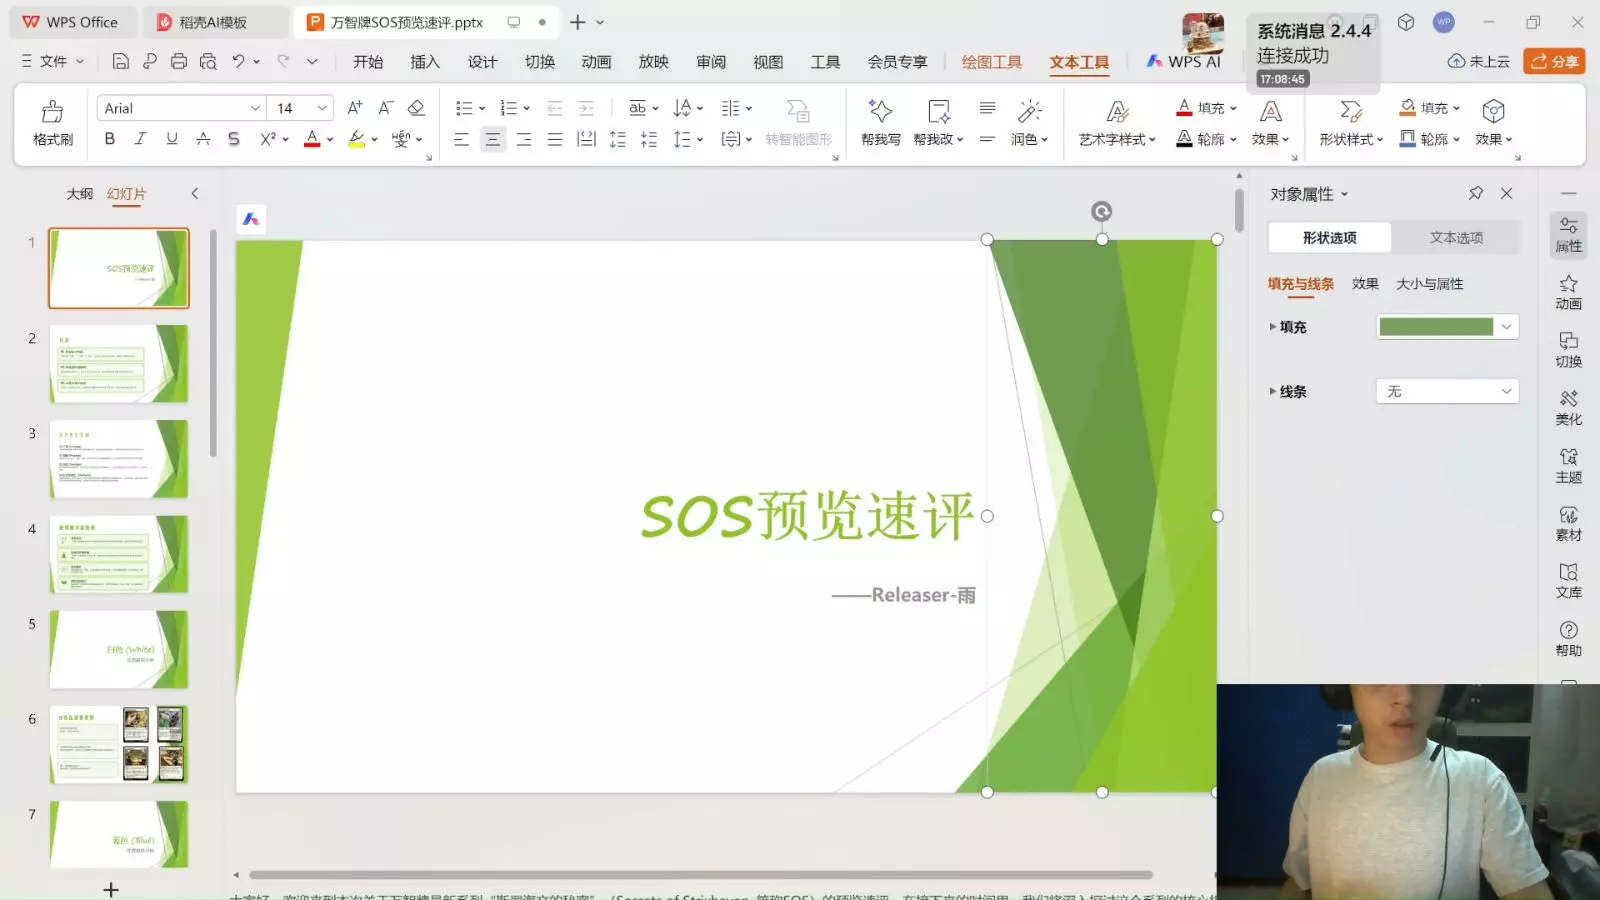Open the 美化 beautify side panel
Viewport: 1600px width, 900px height.
pos(1569,408)
